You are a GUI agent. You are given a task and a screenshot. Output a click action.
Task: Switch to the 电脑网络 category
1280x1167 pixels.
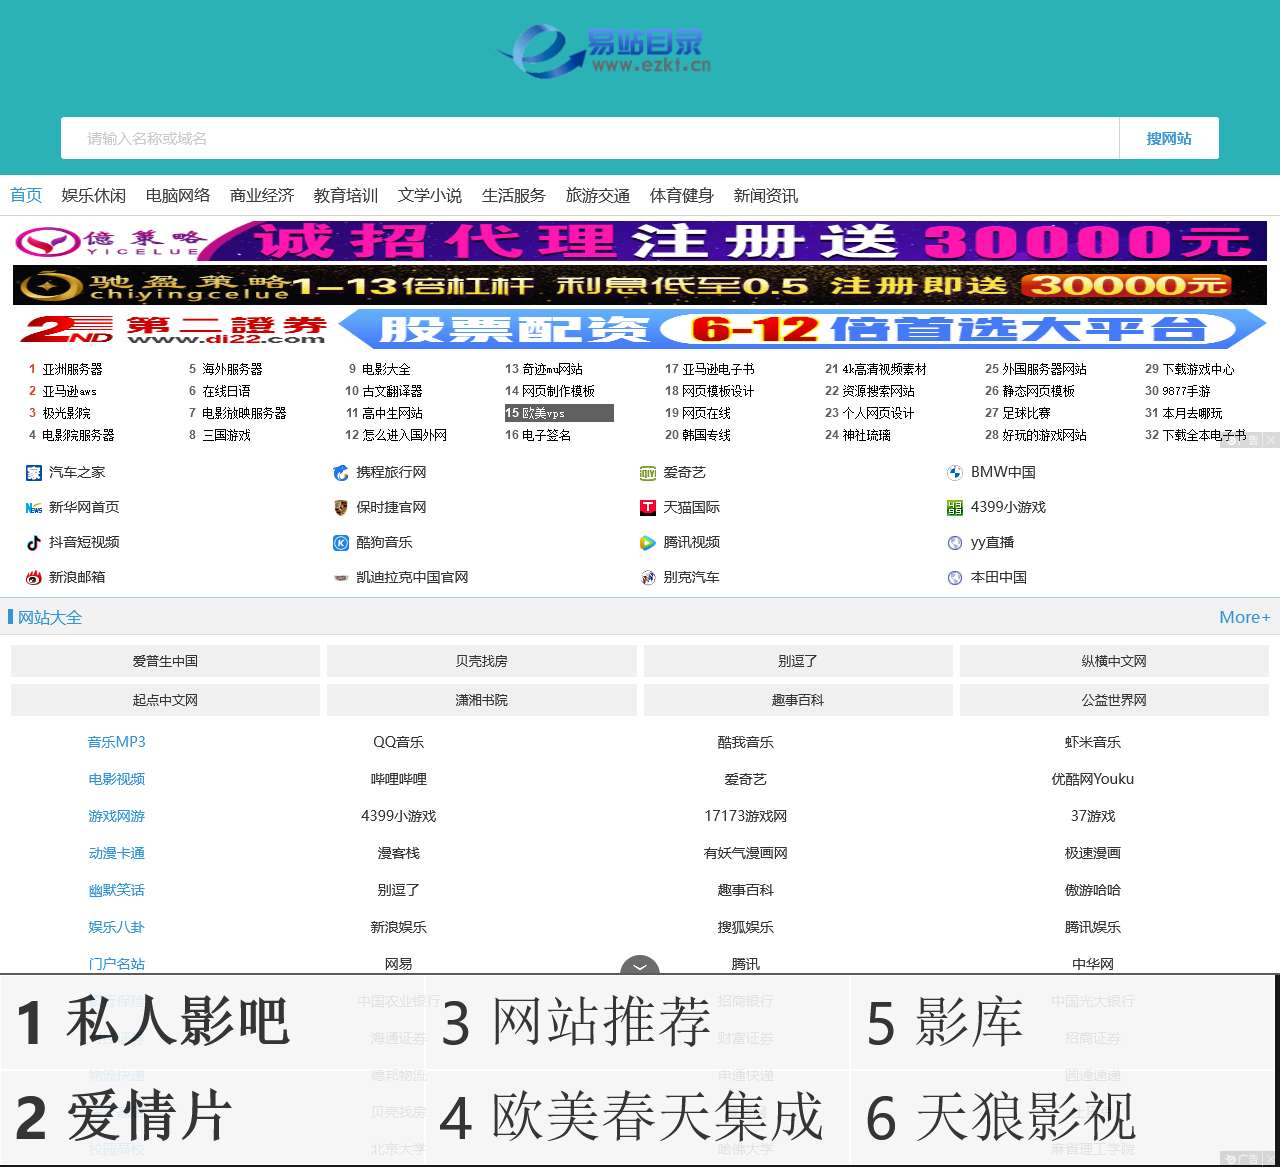178,195
